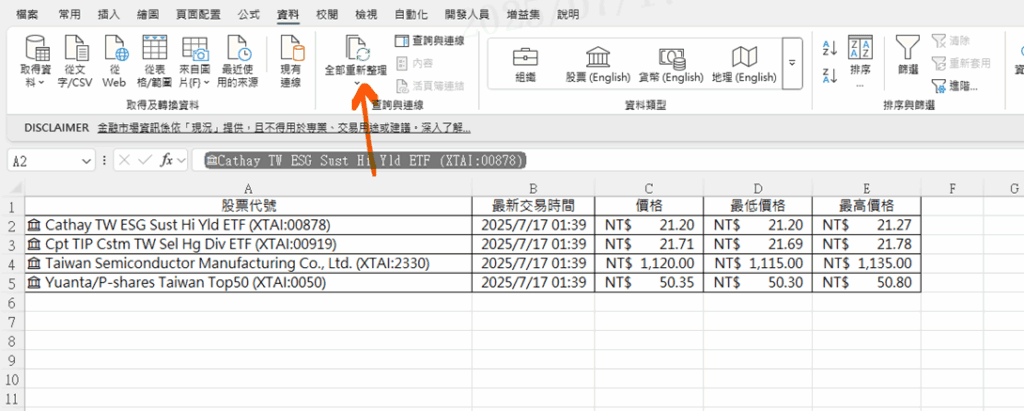Click the 篩選 filter funnel icon
Viewport: 1024px width, 411px height.
click(x=907, y=55)
